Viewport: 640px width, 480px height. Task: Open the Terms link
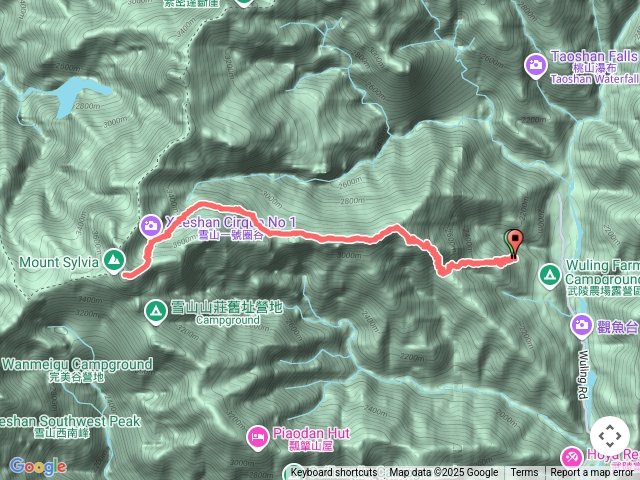524,472
